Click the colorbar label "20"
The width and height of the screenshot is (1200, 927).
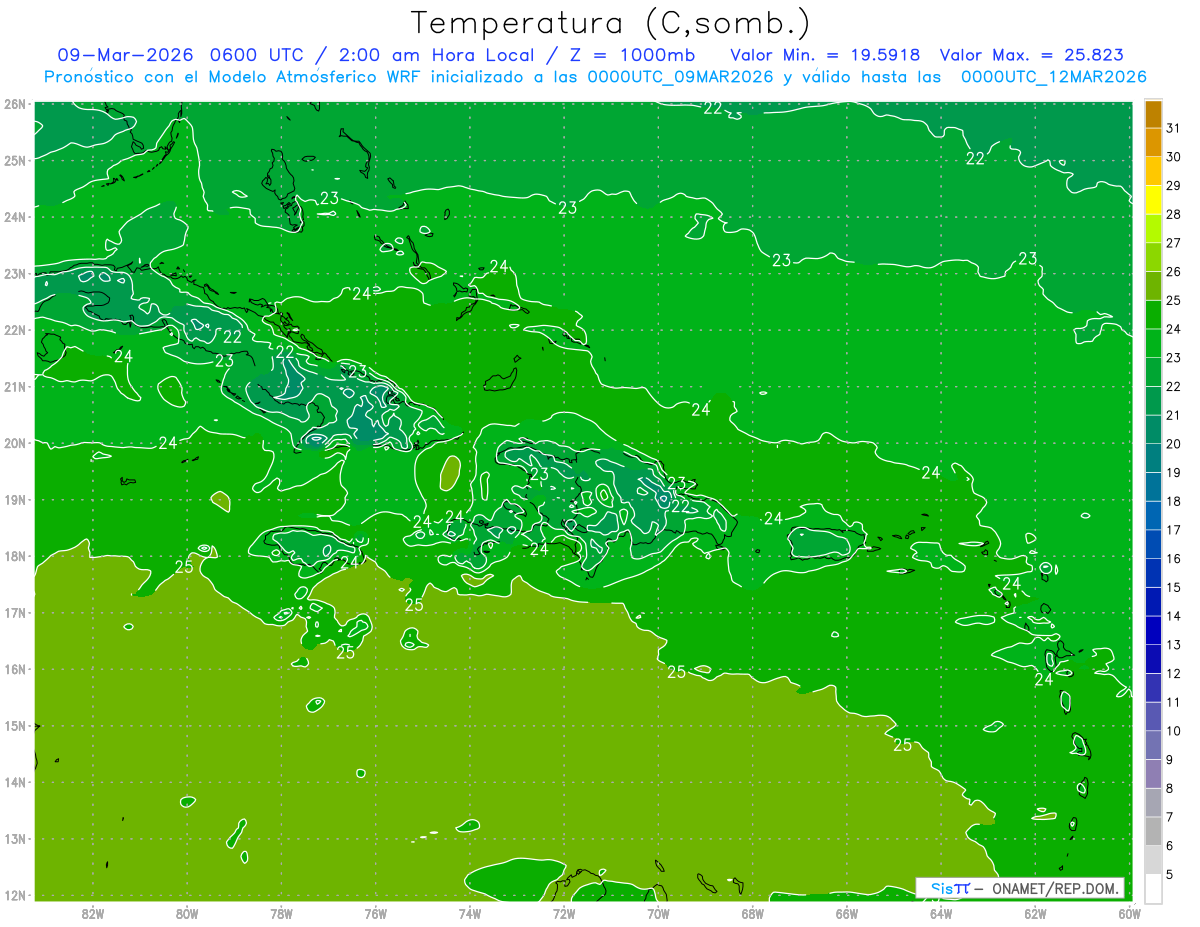tap(1174, 444)
